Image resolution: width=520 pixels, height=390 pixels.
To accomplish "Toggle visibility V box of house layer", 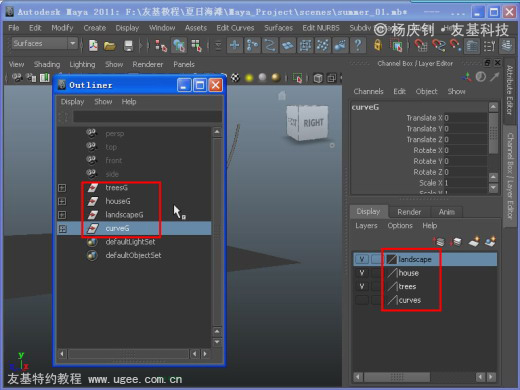I will (x=362, y=273).
